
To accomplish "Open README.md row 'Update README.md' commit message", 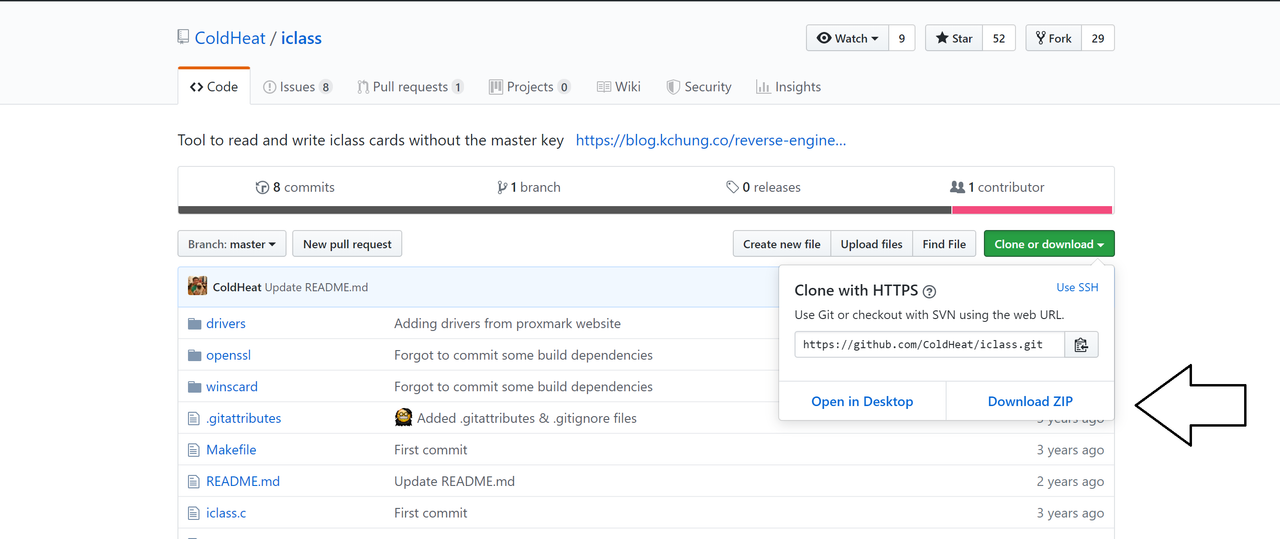I will pos(454,481).
